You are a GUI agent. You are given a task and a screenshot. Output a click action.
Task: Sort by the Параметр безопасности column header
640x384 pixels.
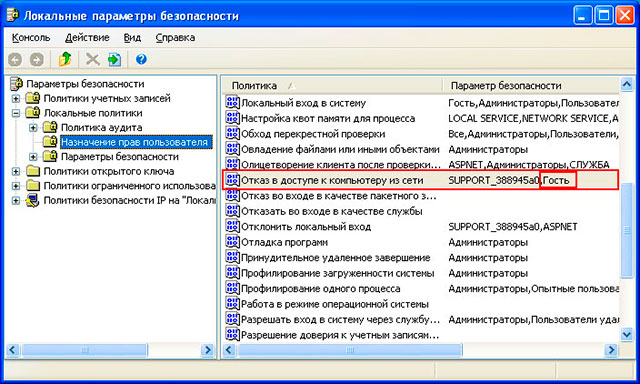coord(531,86)
